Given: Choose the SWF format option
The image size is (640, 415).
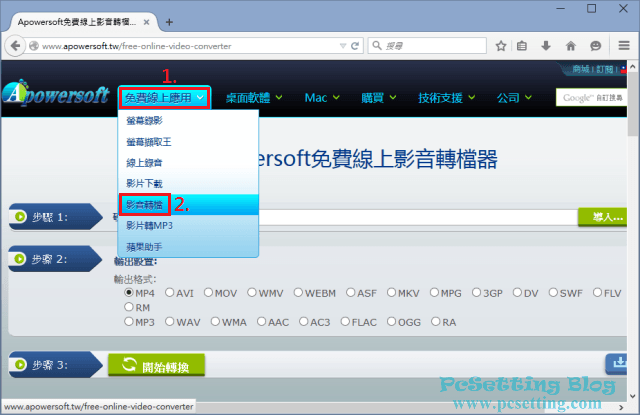Looking at the screenshot, I should point(553,293).
